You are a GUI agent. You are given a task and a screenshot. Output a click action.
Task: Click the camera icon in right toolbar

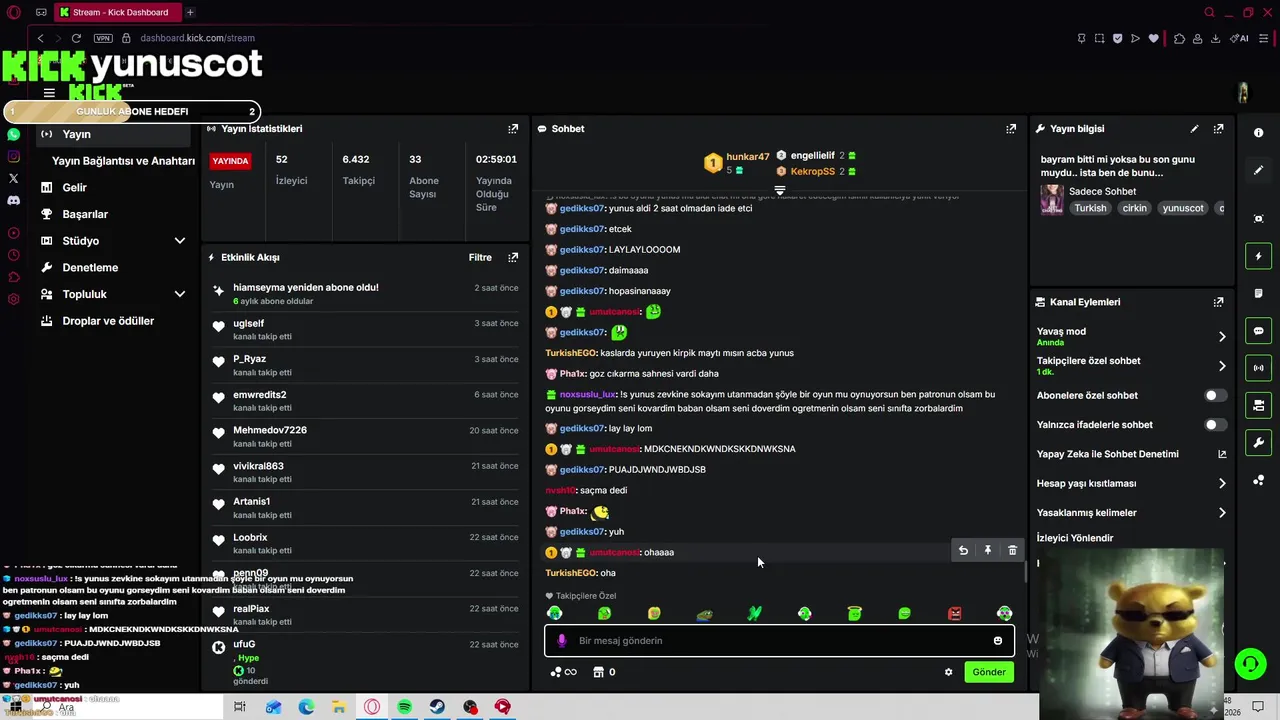click(x=1258, y=219)
